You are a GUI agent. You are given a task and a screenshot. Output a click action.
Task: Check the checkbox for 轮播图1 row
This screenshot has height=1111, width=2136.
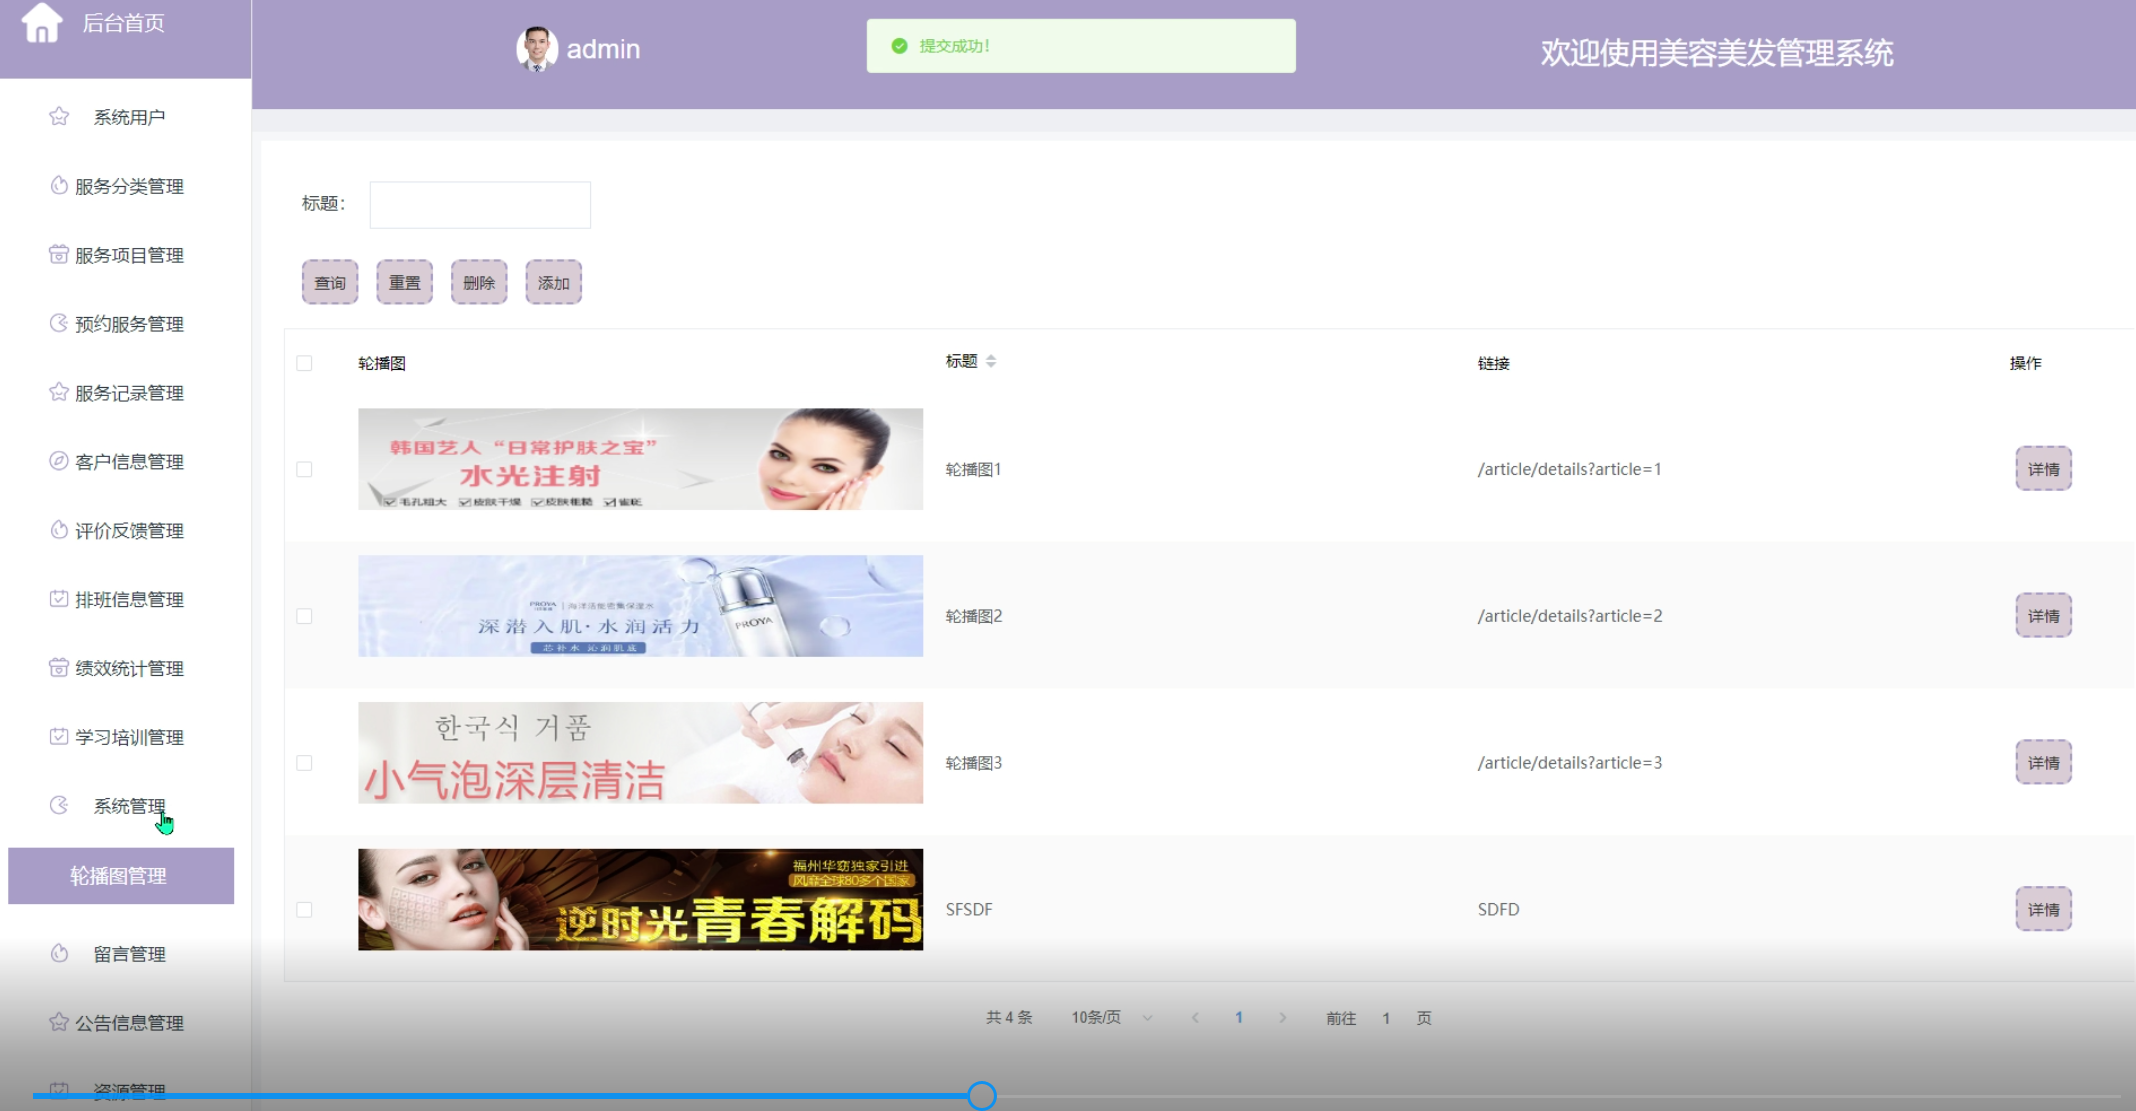304,469
